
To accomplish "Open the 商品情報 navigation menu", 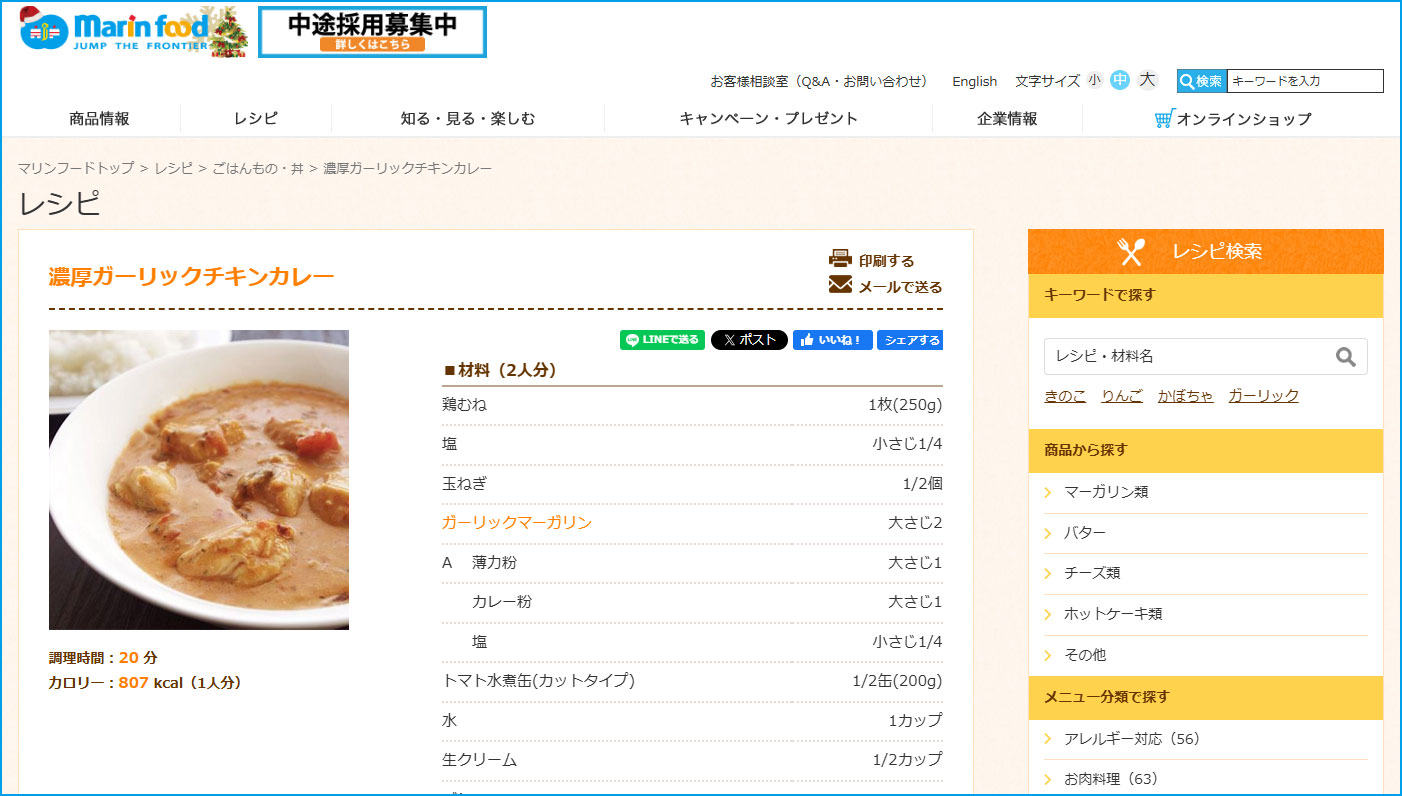I will point(99,119).
